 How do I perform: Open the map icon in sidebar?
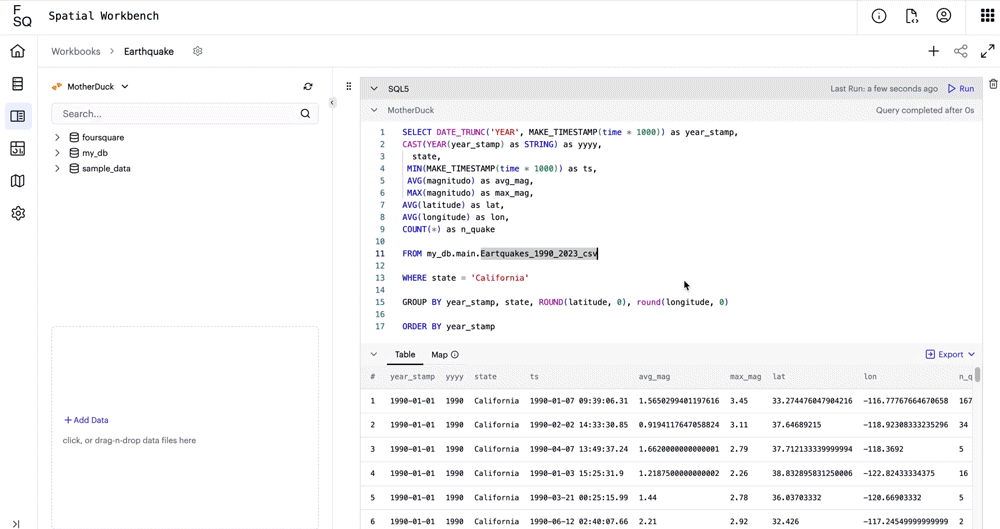tap(18, 181)
